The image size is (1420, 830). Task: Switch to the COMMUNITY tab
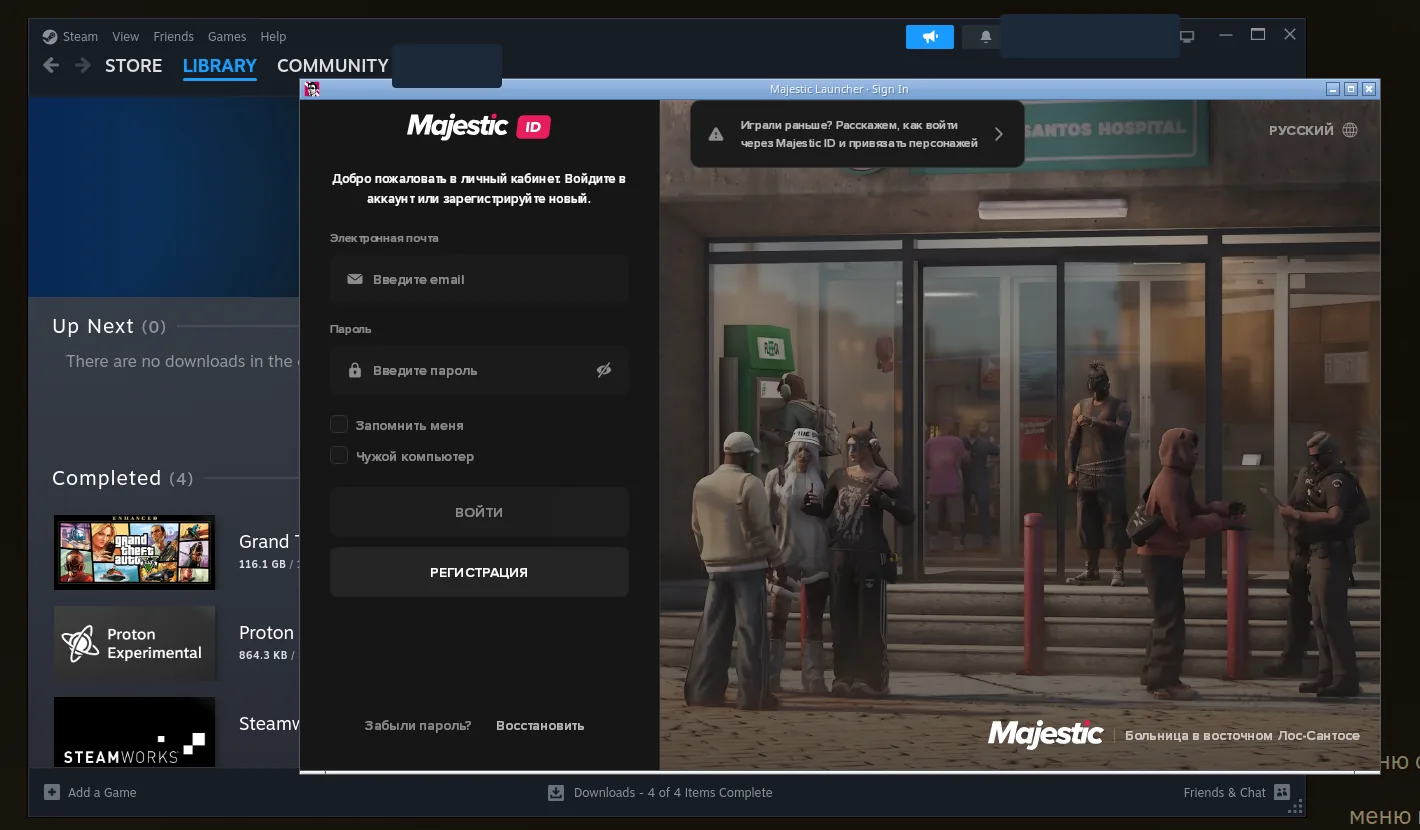pos(332,66)
